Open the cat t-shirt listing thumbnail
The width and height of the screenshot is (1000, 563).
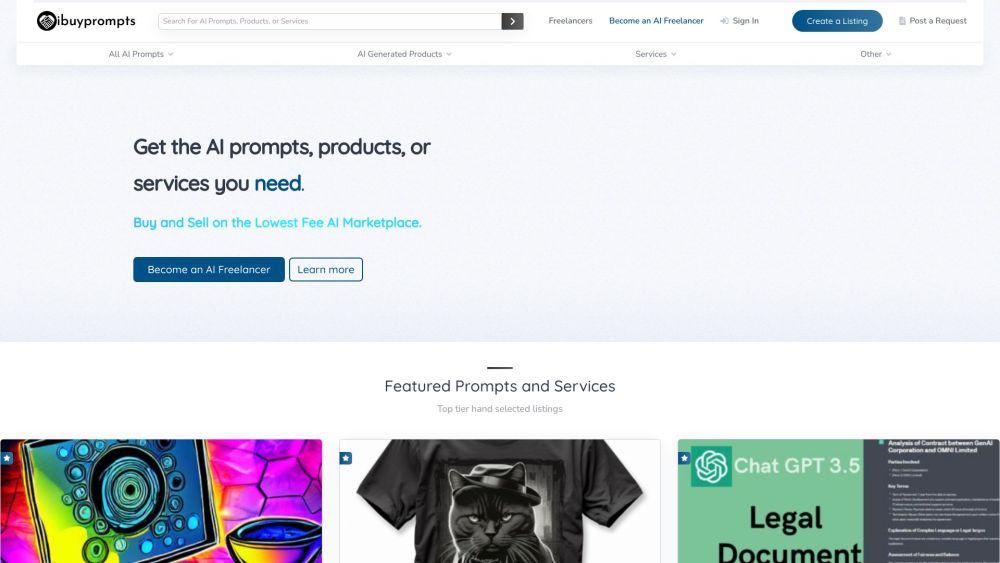[500, 505]
